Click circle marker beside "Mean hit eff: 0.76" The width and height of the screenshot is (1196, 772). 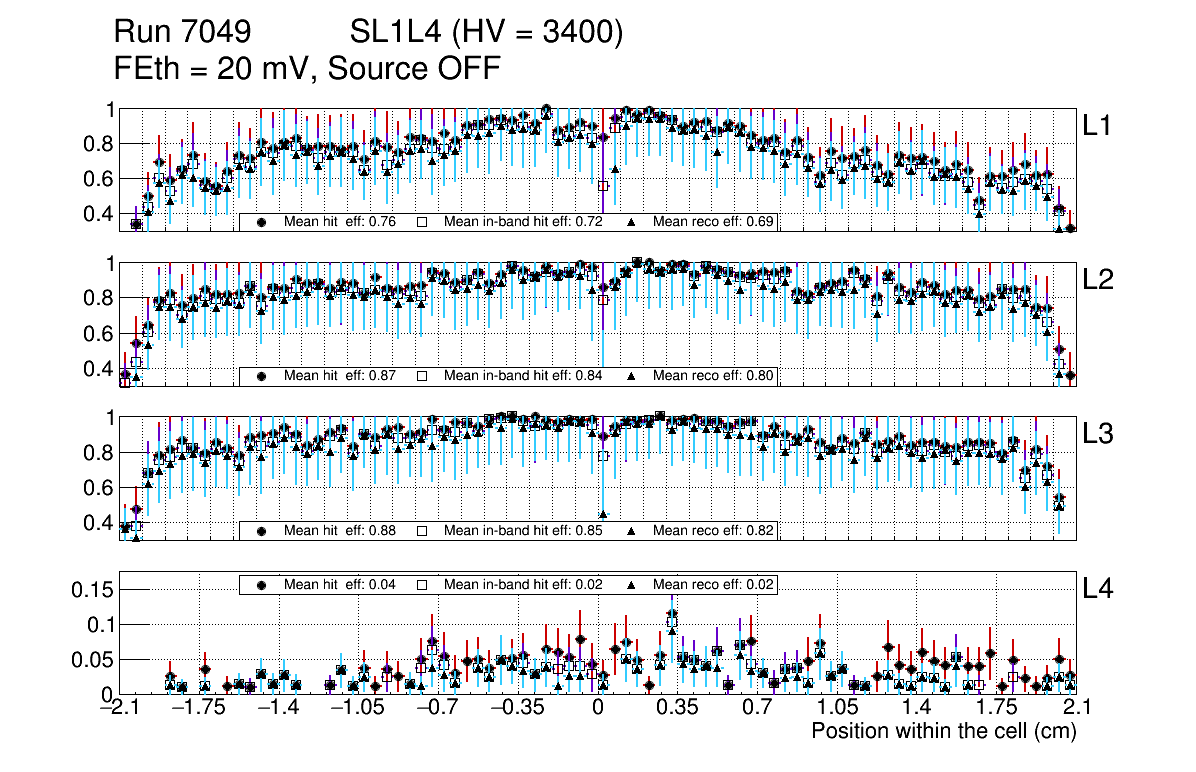[261, 222]
